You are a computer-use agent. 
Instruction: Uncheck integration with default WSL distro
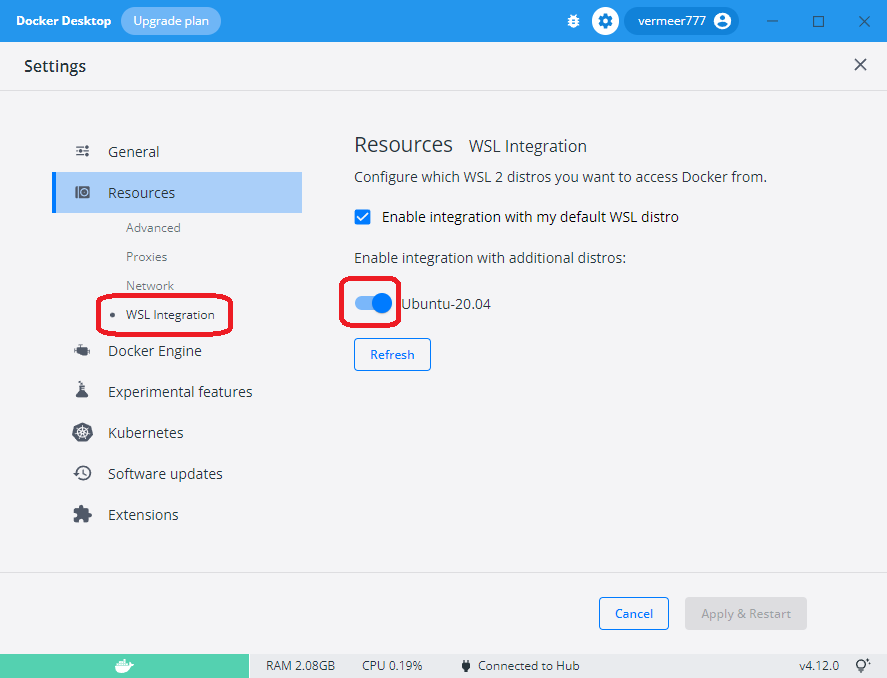pos(363,217)
